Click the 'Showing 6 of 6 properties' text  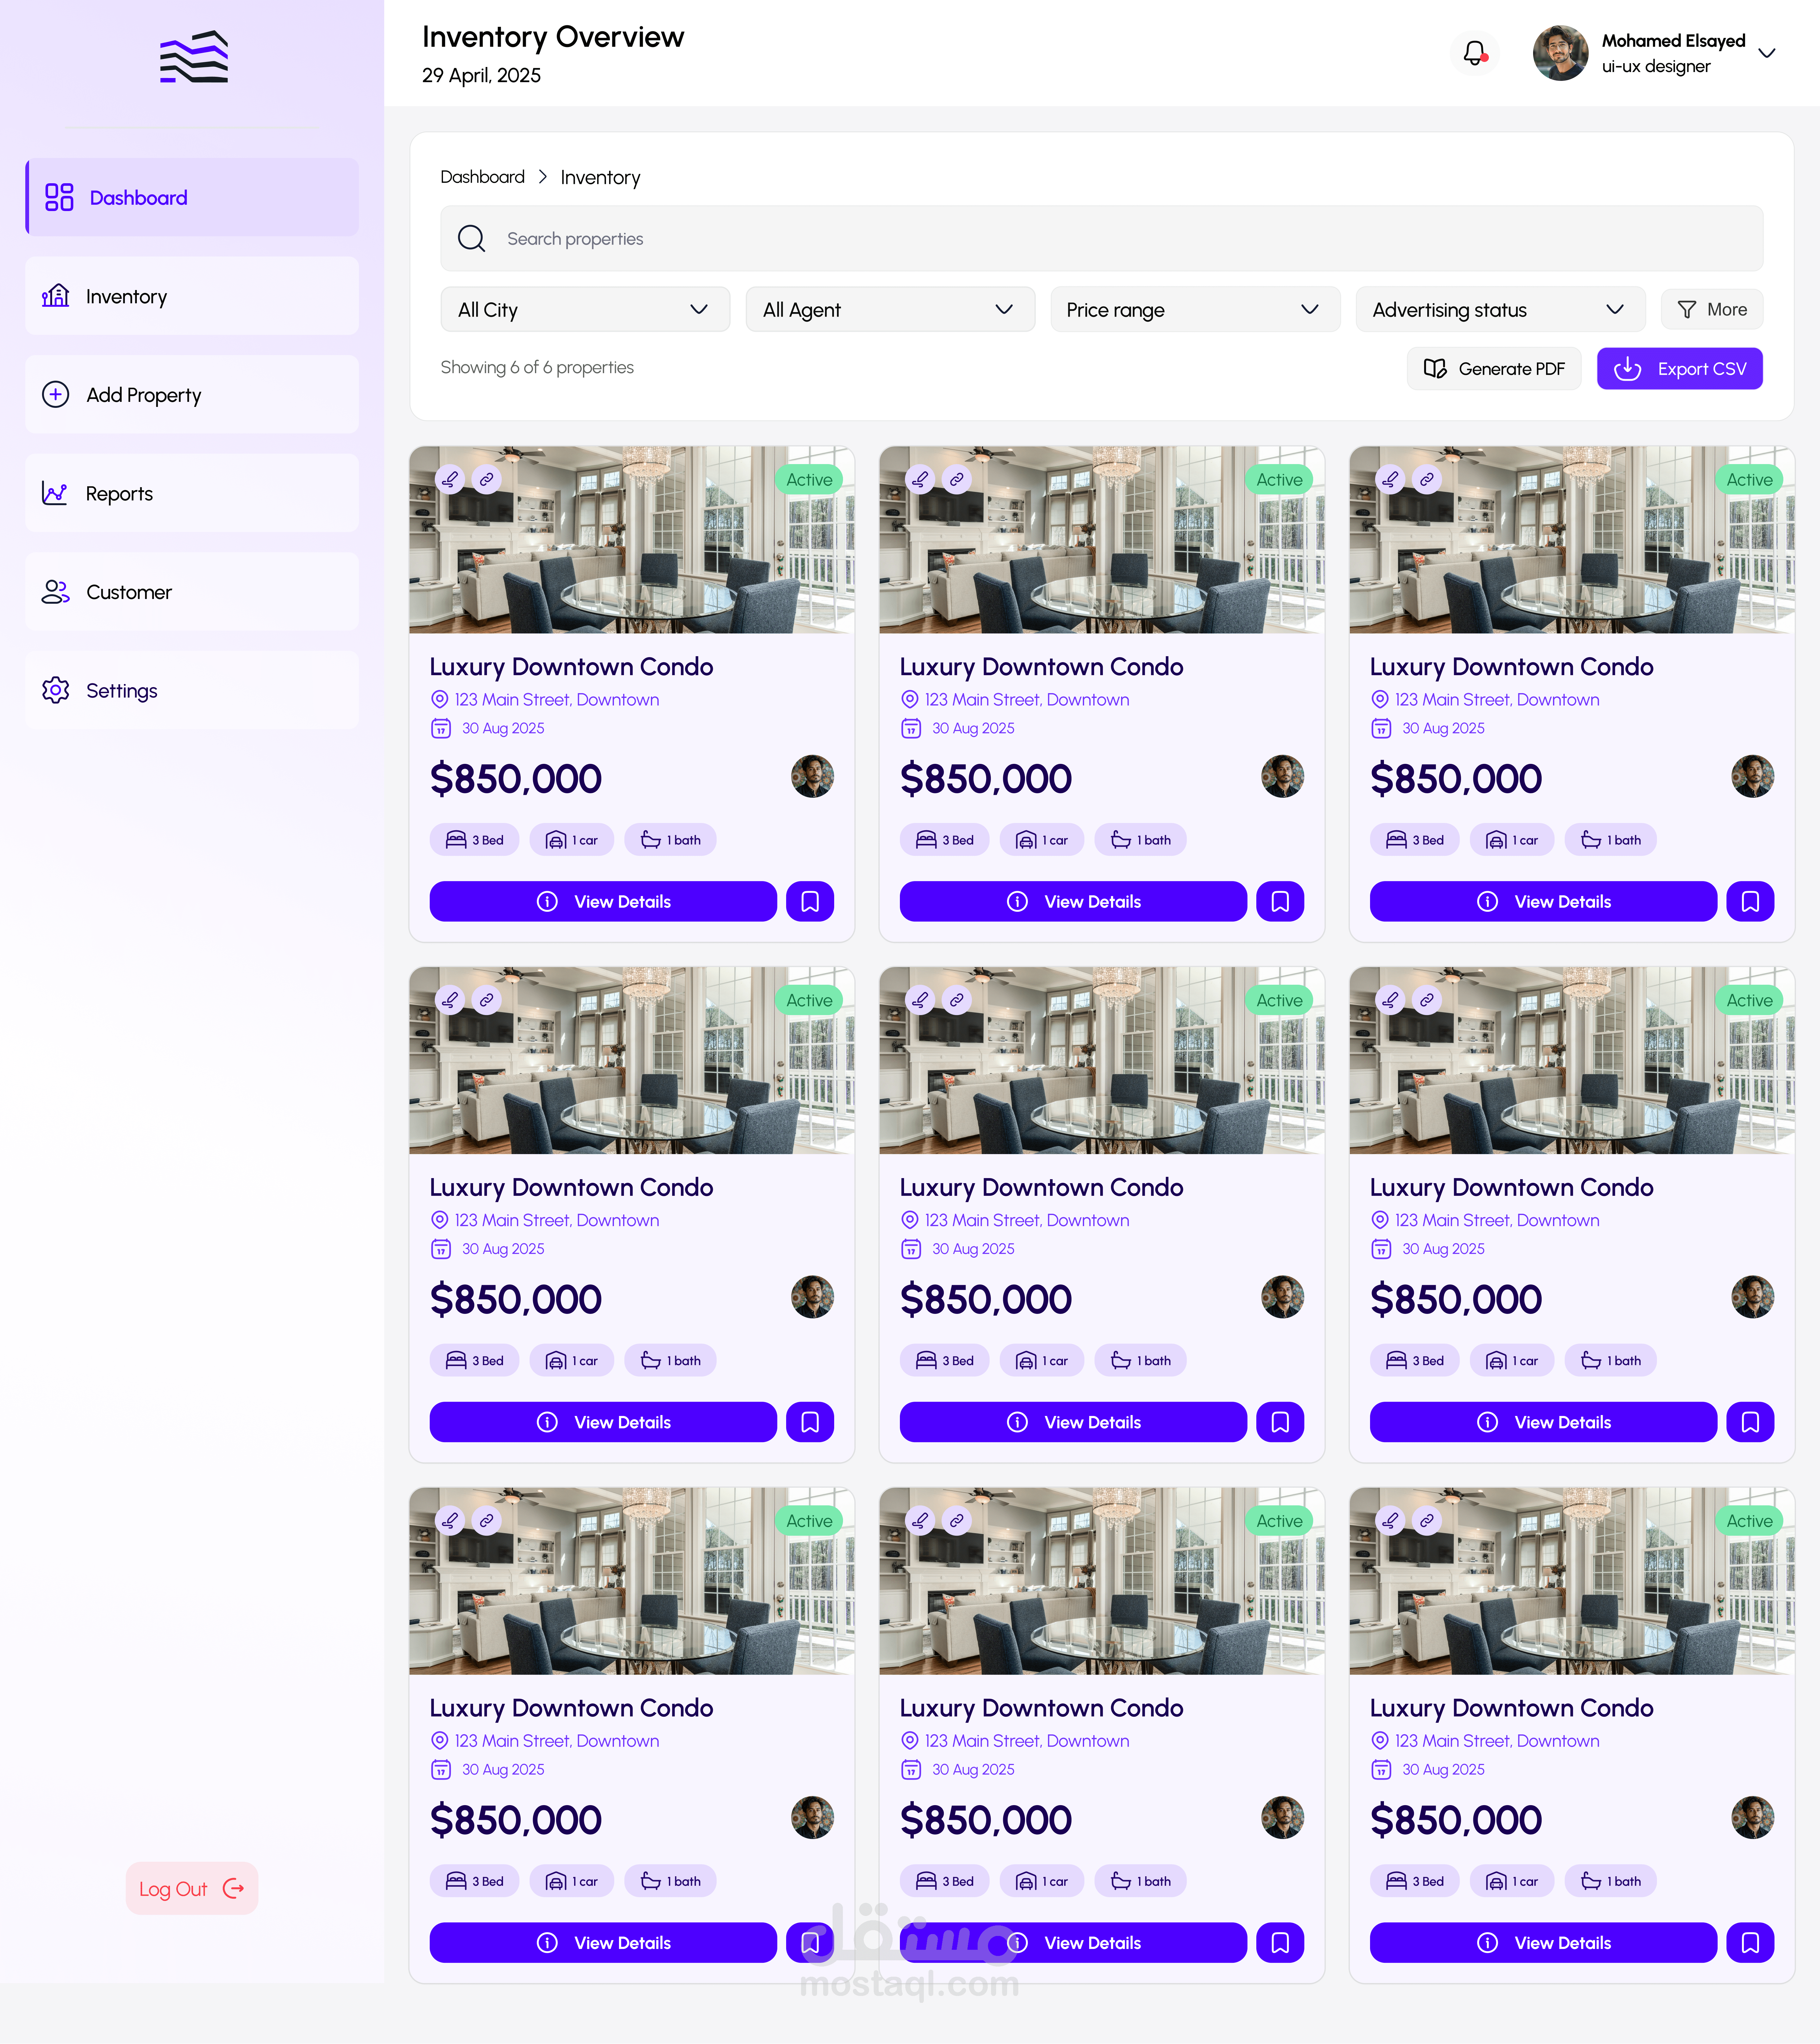coord(537,368)
